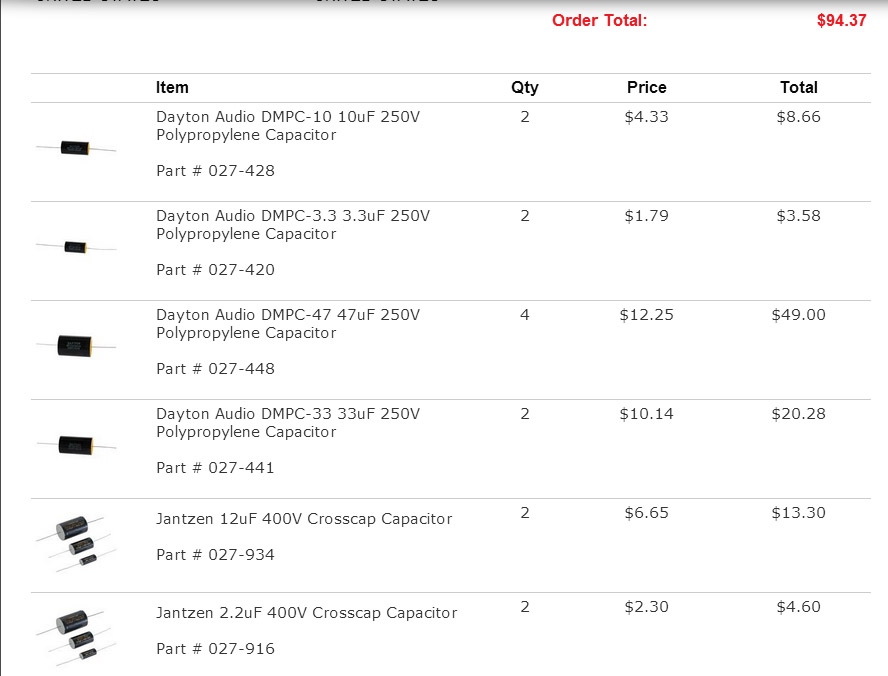888x676 pixels.
Task: Open Jantzen 12uF 400V Crosscap Capacitor link
Action: coord(304,519)
